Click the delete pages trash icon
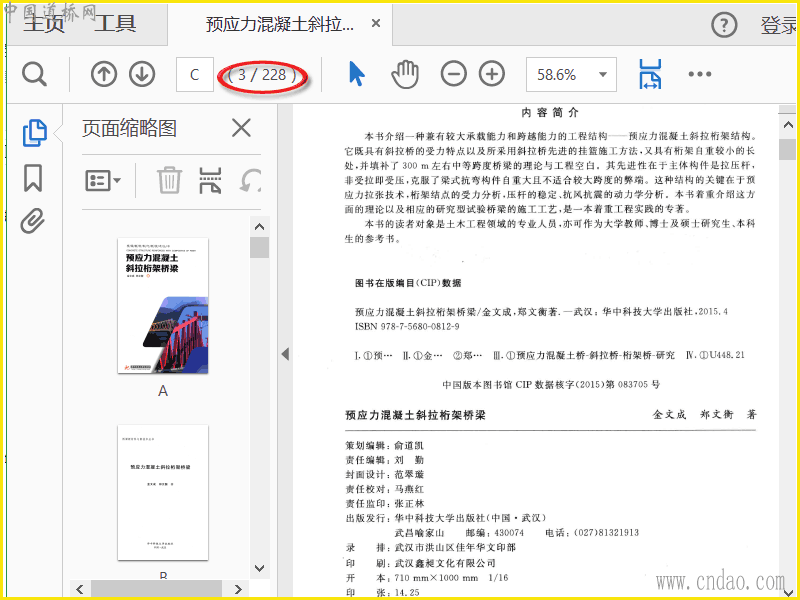800x600 pixels. click(169, 180)
